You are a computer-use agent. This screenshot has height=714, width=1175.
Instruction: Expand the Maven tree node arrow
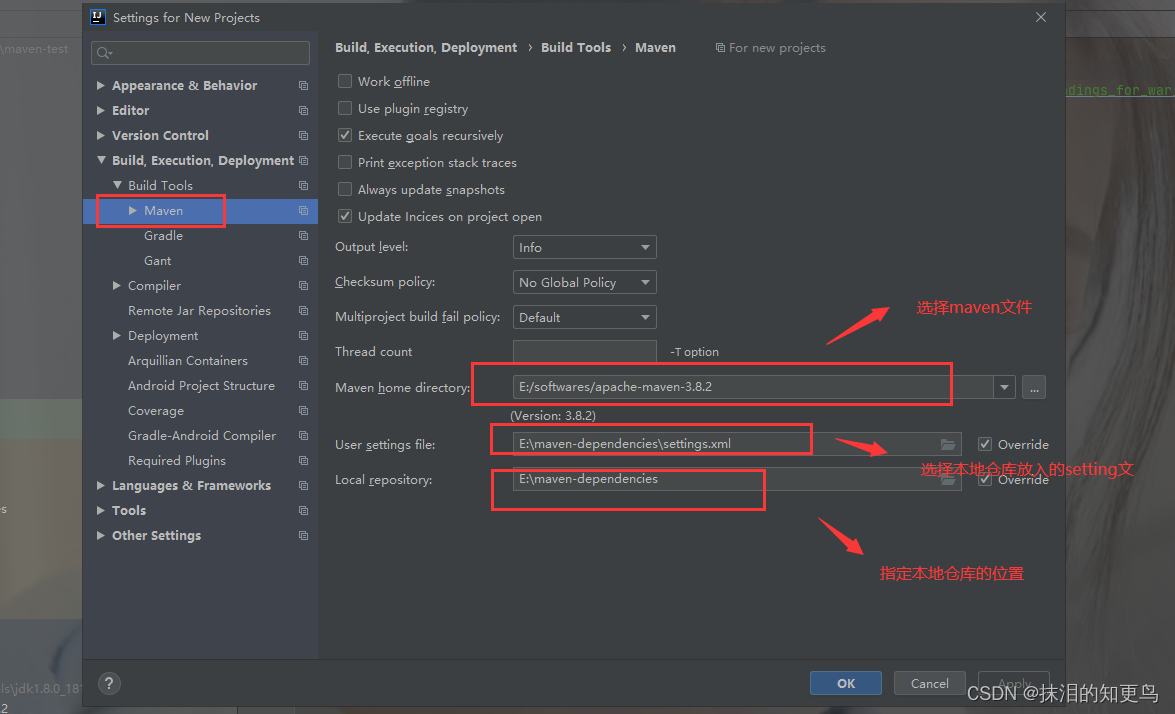coord(133,211)
